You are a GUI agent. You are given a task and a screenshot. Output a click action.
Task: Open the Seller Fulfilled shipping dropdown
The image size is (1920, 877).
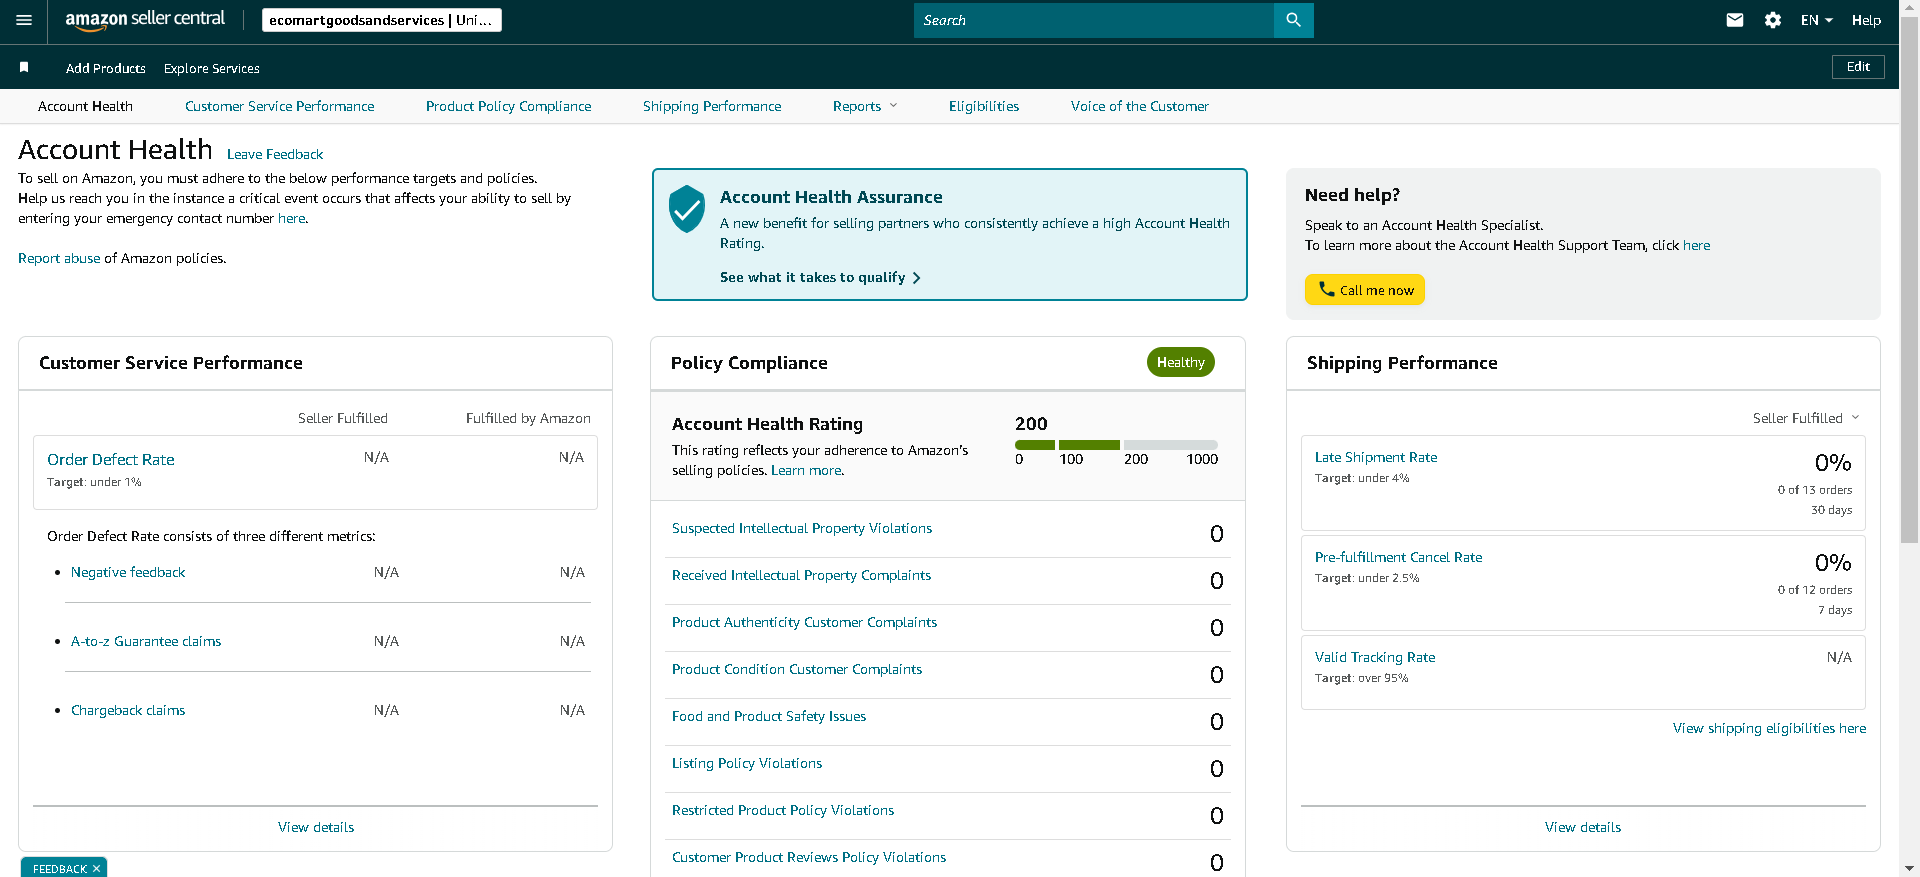point(1805,418)
